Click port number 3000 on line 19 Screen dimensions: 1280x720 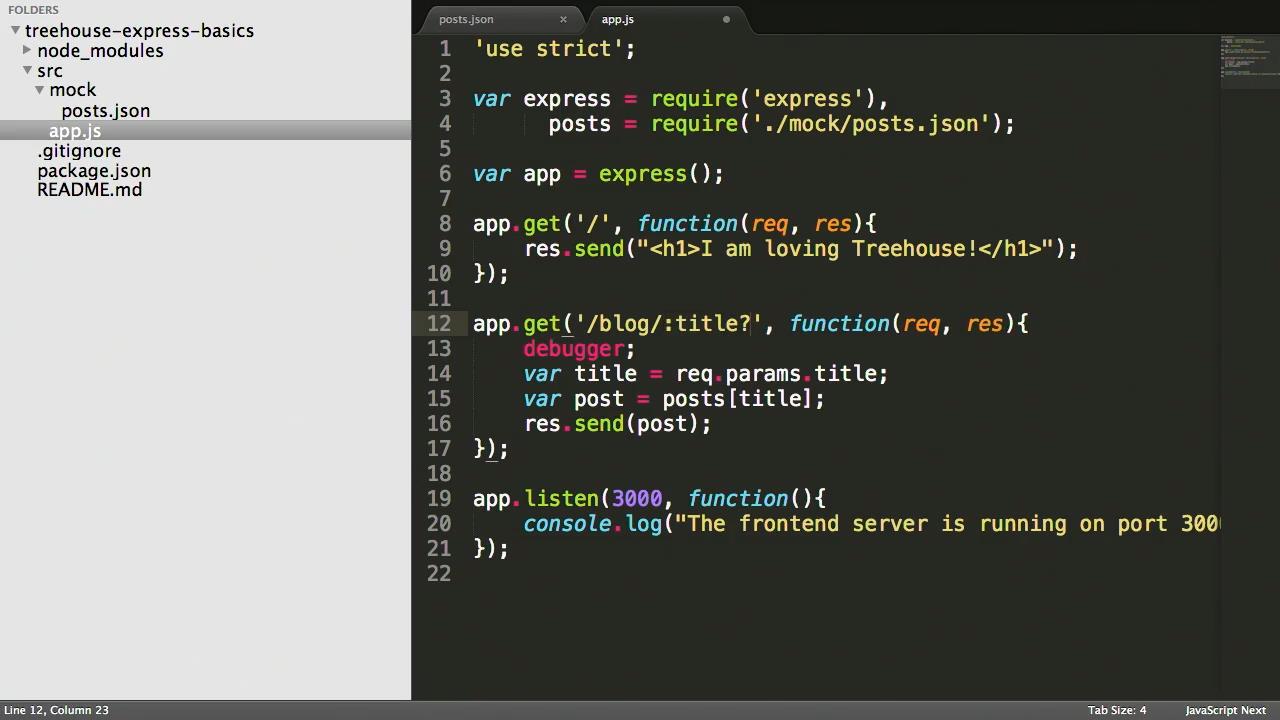tap(637, 499)
